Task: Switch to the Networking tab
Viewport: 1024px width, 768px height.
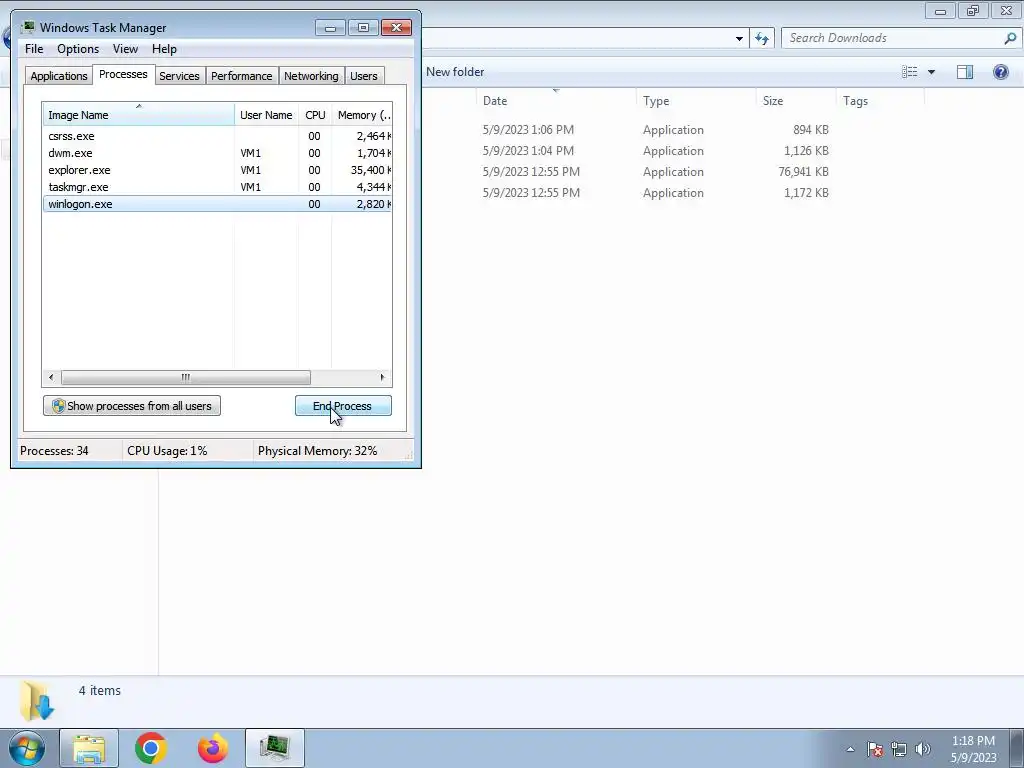Action: pos(312,76)
